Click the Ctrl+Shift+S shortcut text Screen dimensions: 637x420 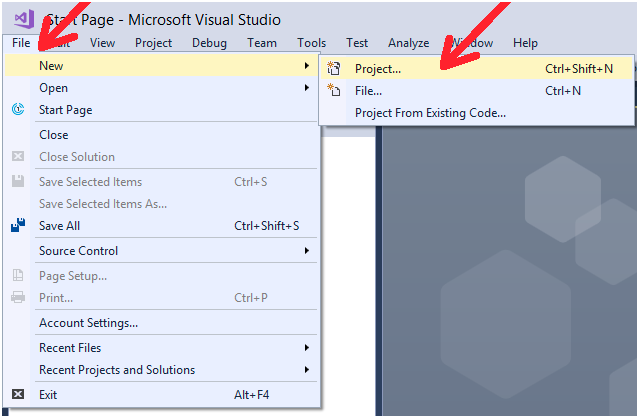(x=266, y=225)
